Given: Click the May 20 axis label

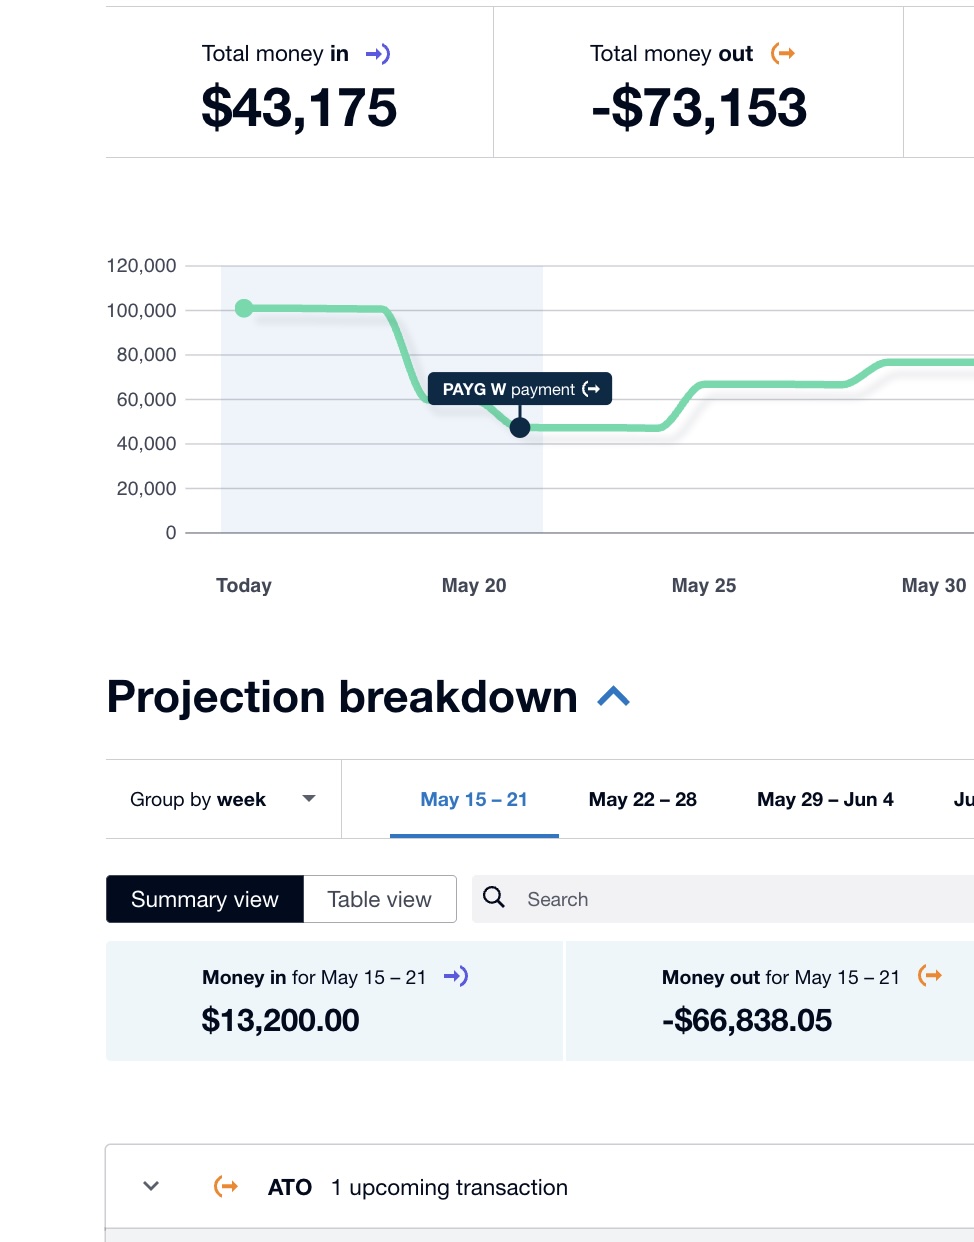Looking at the screenshot, I should coord(474,585).
